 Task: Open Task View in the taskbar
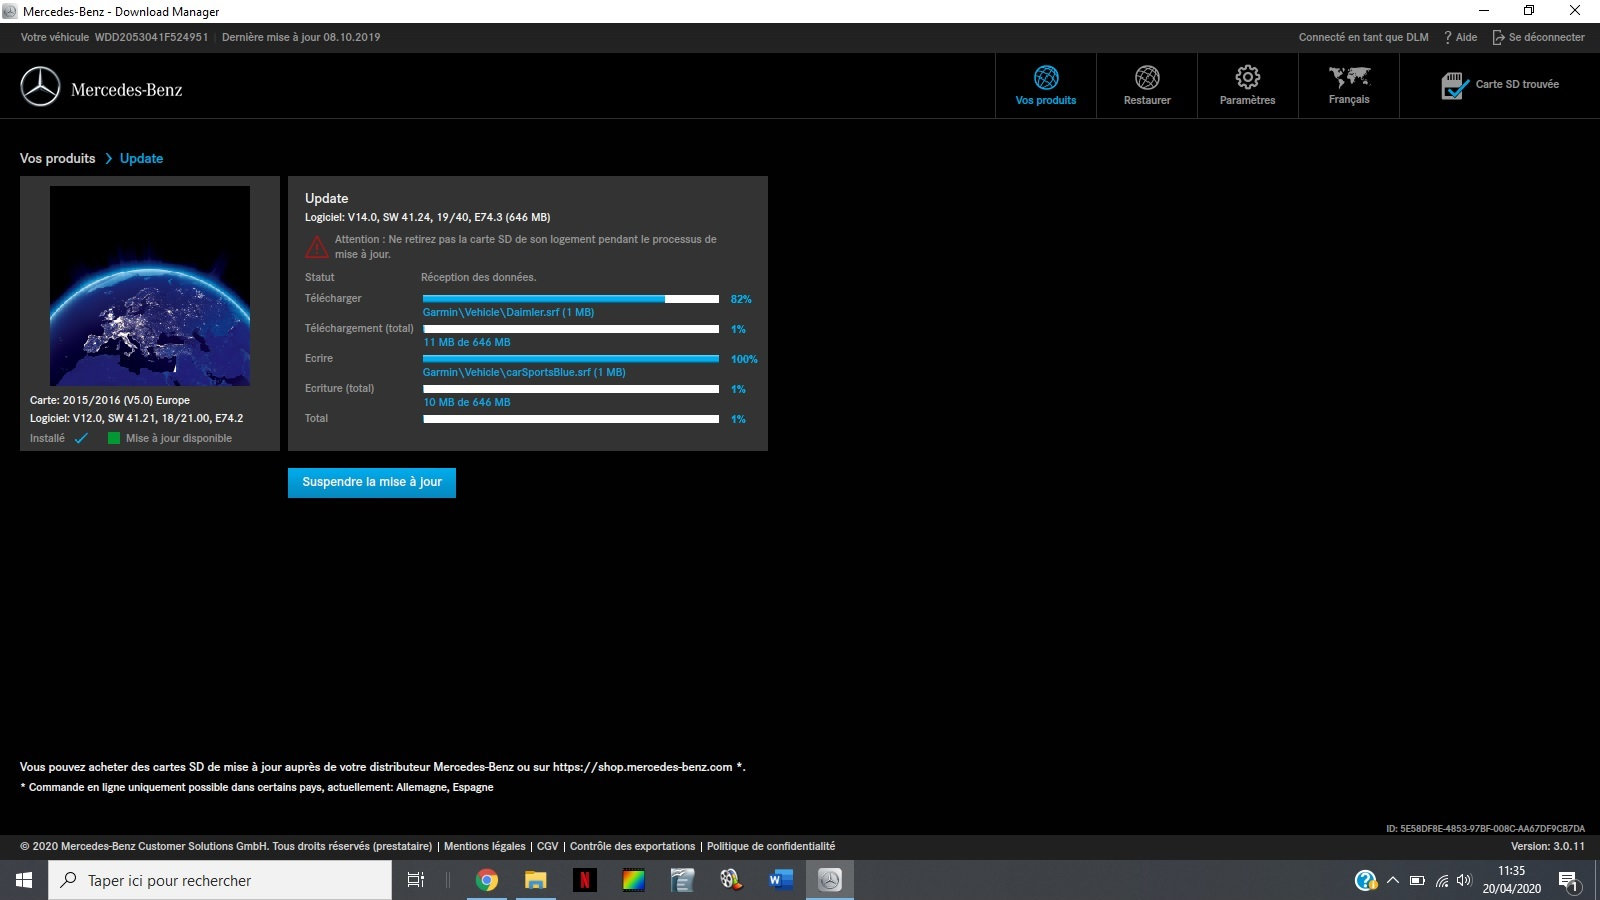(x=416, y=880)
